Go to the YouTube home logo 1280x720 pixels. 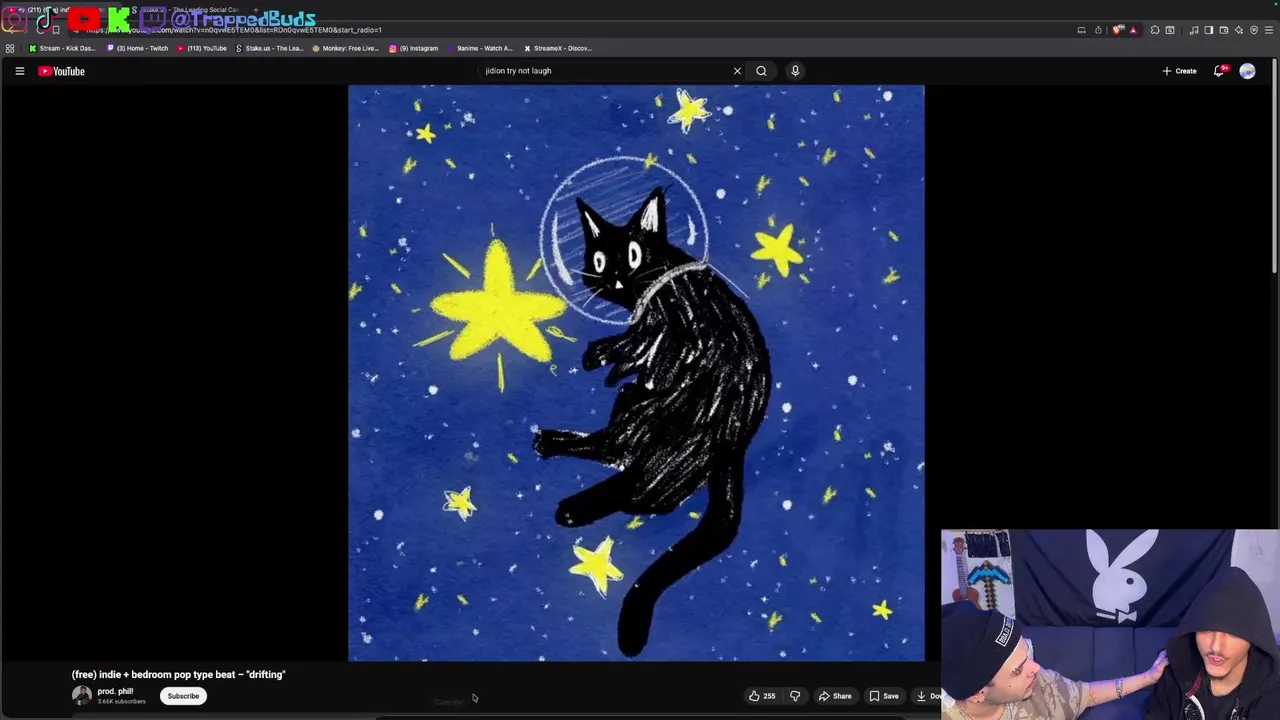coord(62,71)
